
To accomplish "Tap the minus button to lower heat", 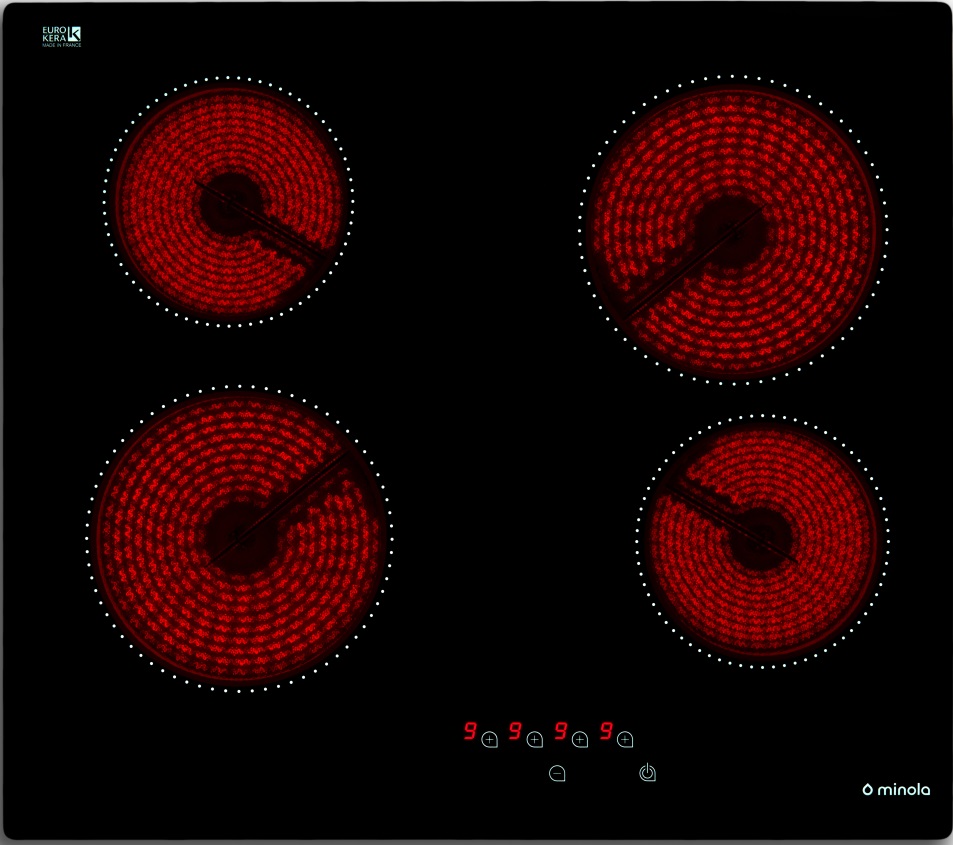I will [x=557, y=773].
